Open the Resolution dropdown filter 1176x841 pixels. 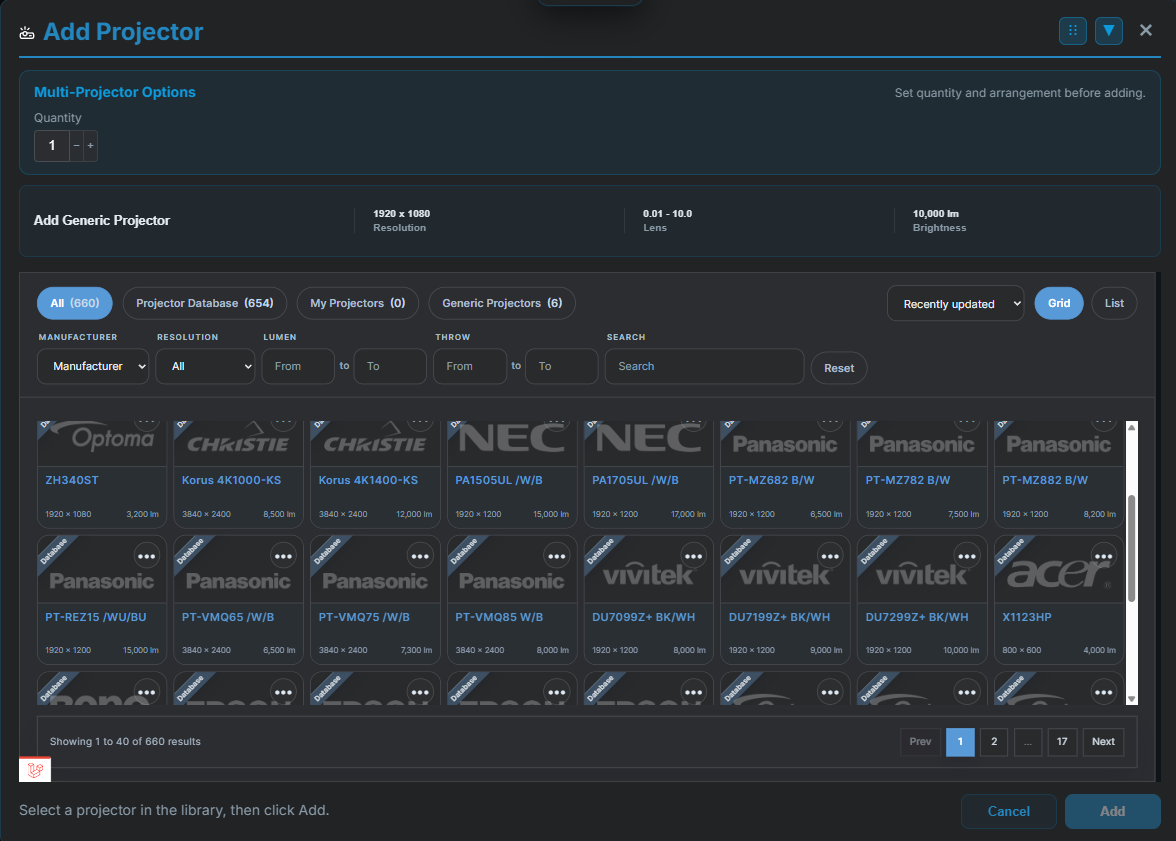(x=205, y=366)
